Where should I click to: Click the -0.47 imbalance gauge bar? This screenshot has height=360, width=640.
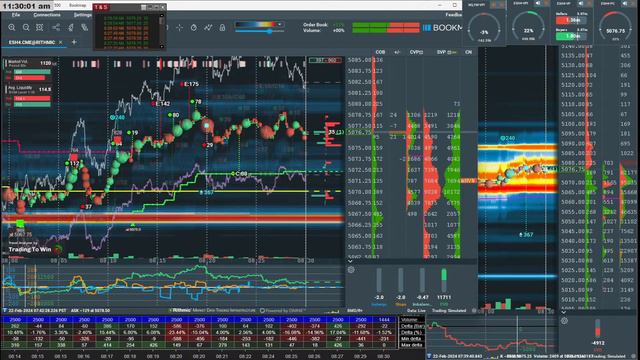422,280
